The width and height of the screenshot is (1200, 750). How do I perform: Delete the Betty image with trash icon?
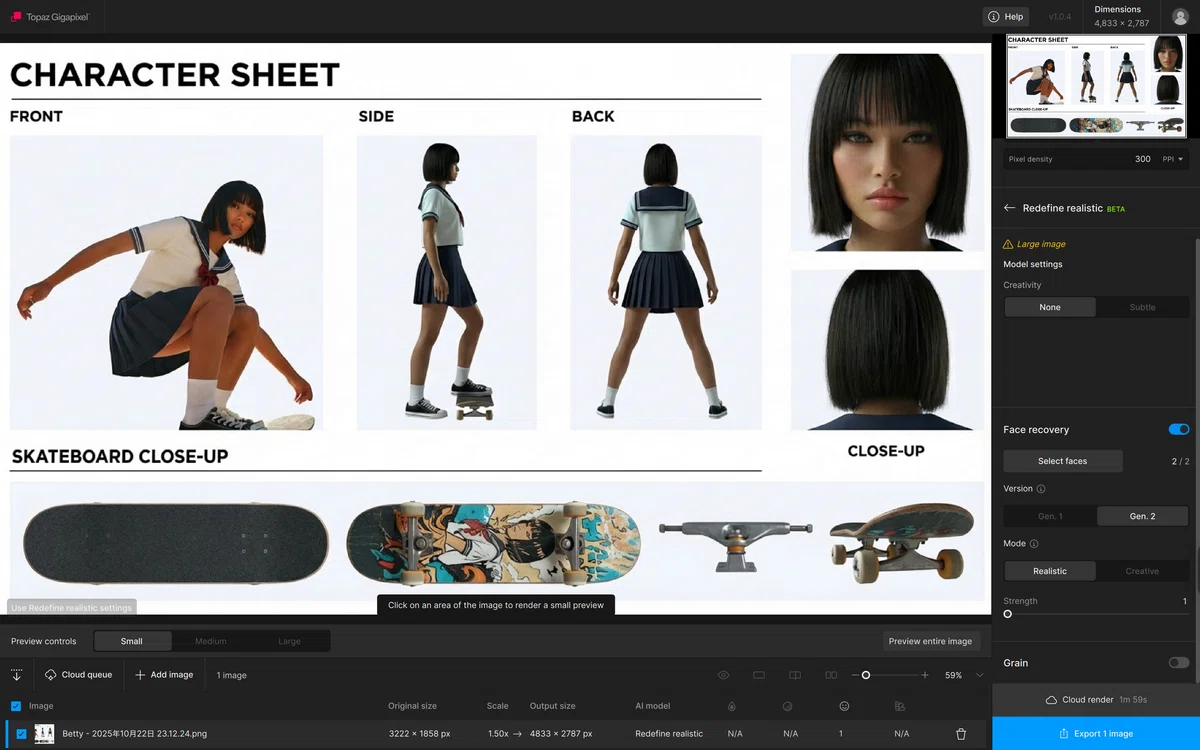click(x=961, y=734)
